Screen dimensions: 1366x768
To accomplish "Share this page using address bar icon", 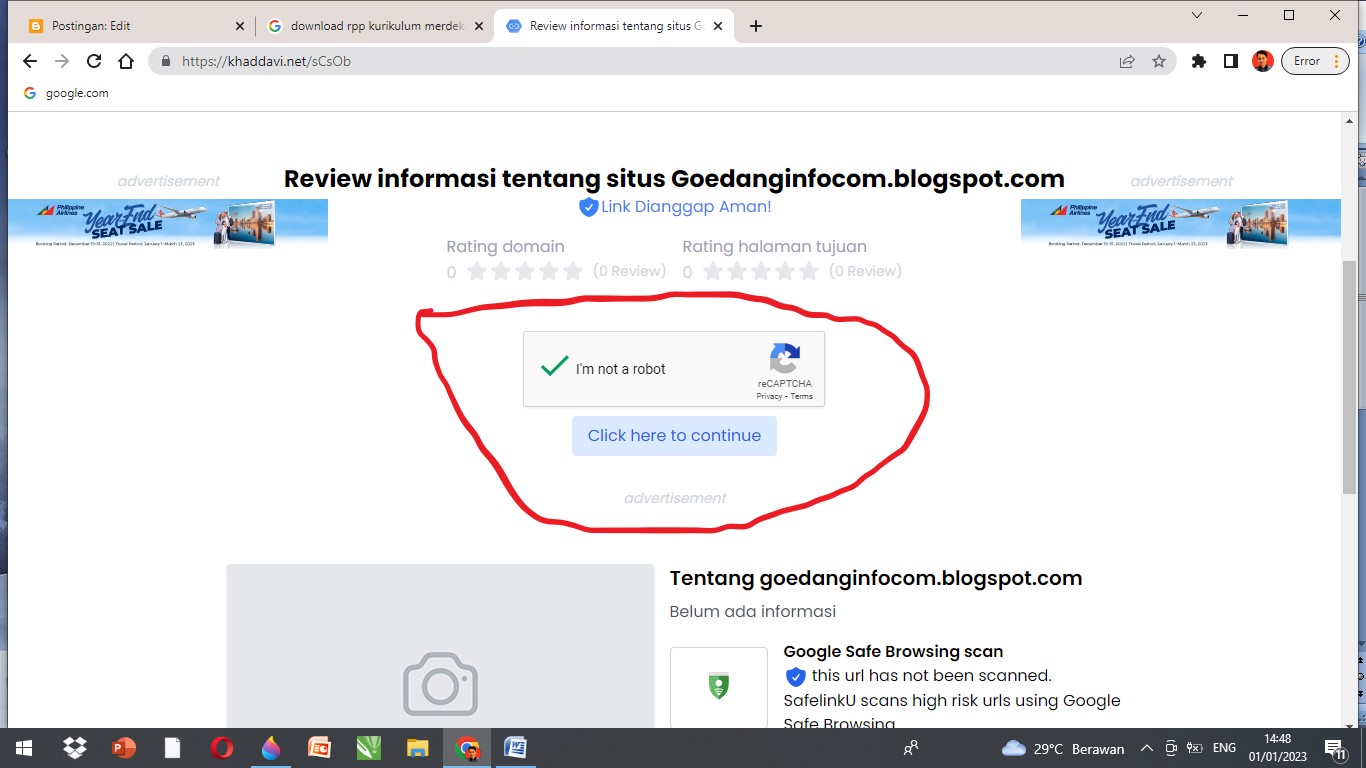I will point(1127,61).
